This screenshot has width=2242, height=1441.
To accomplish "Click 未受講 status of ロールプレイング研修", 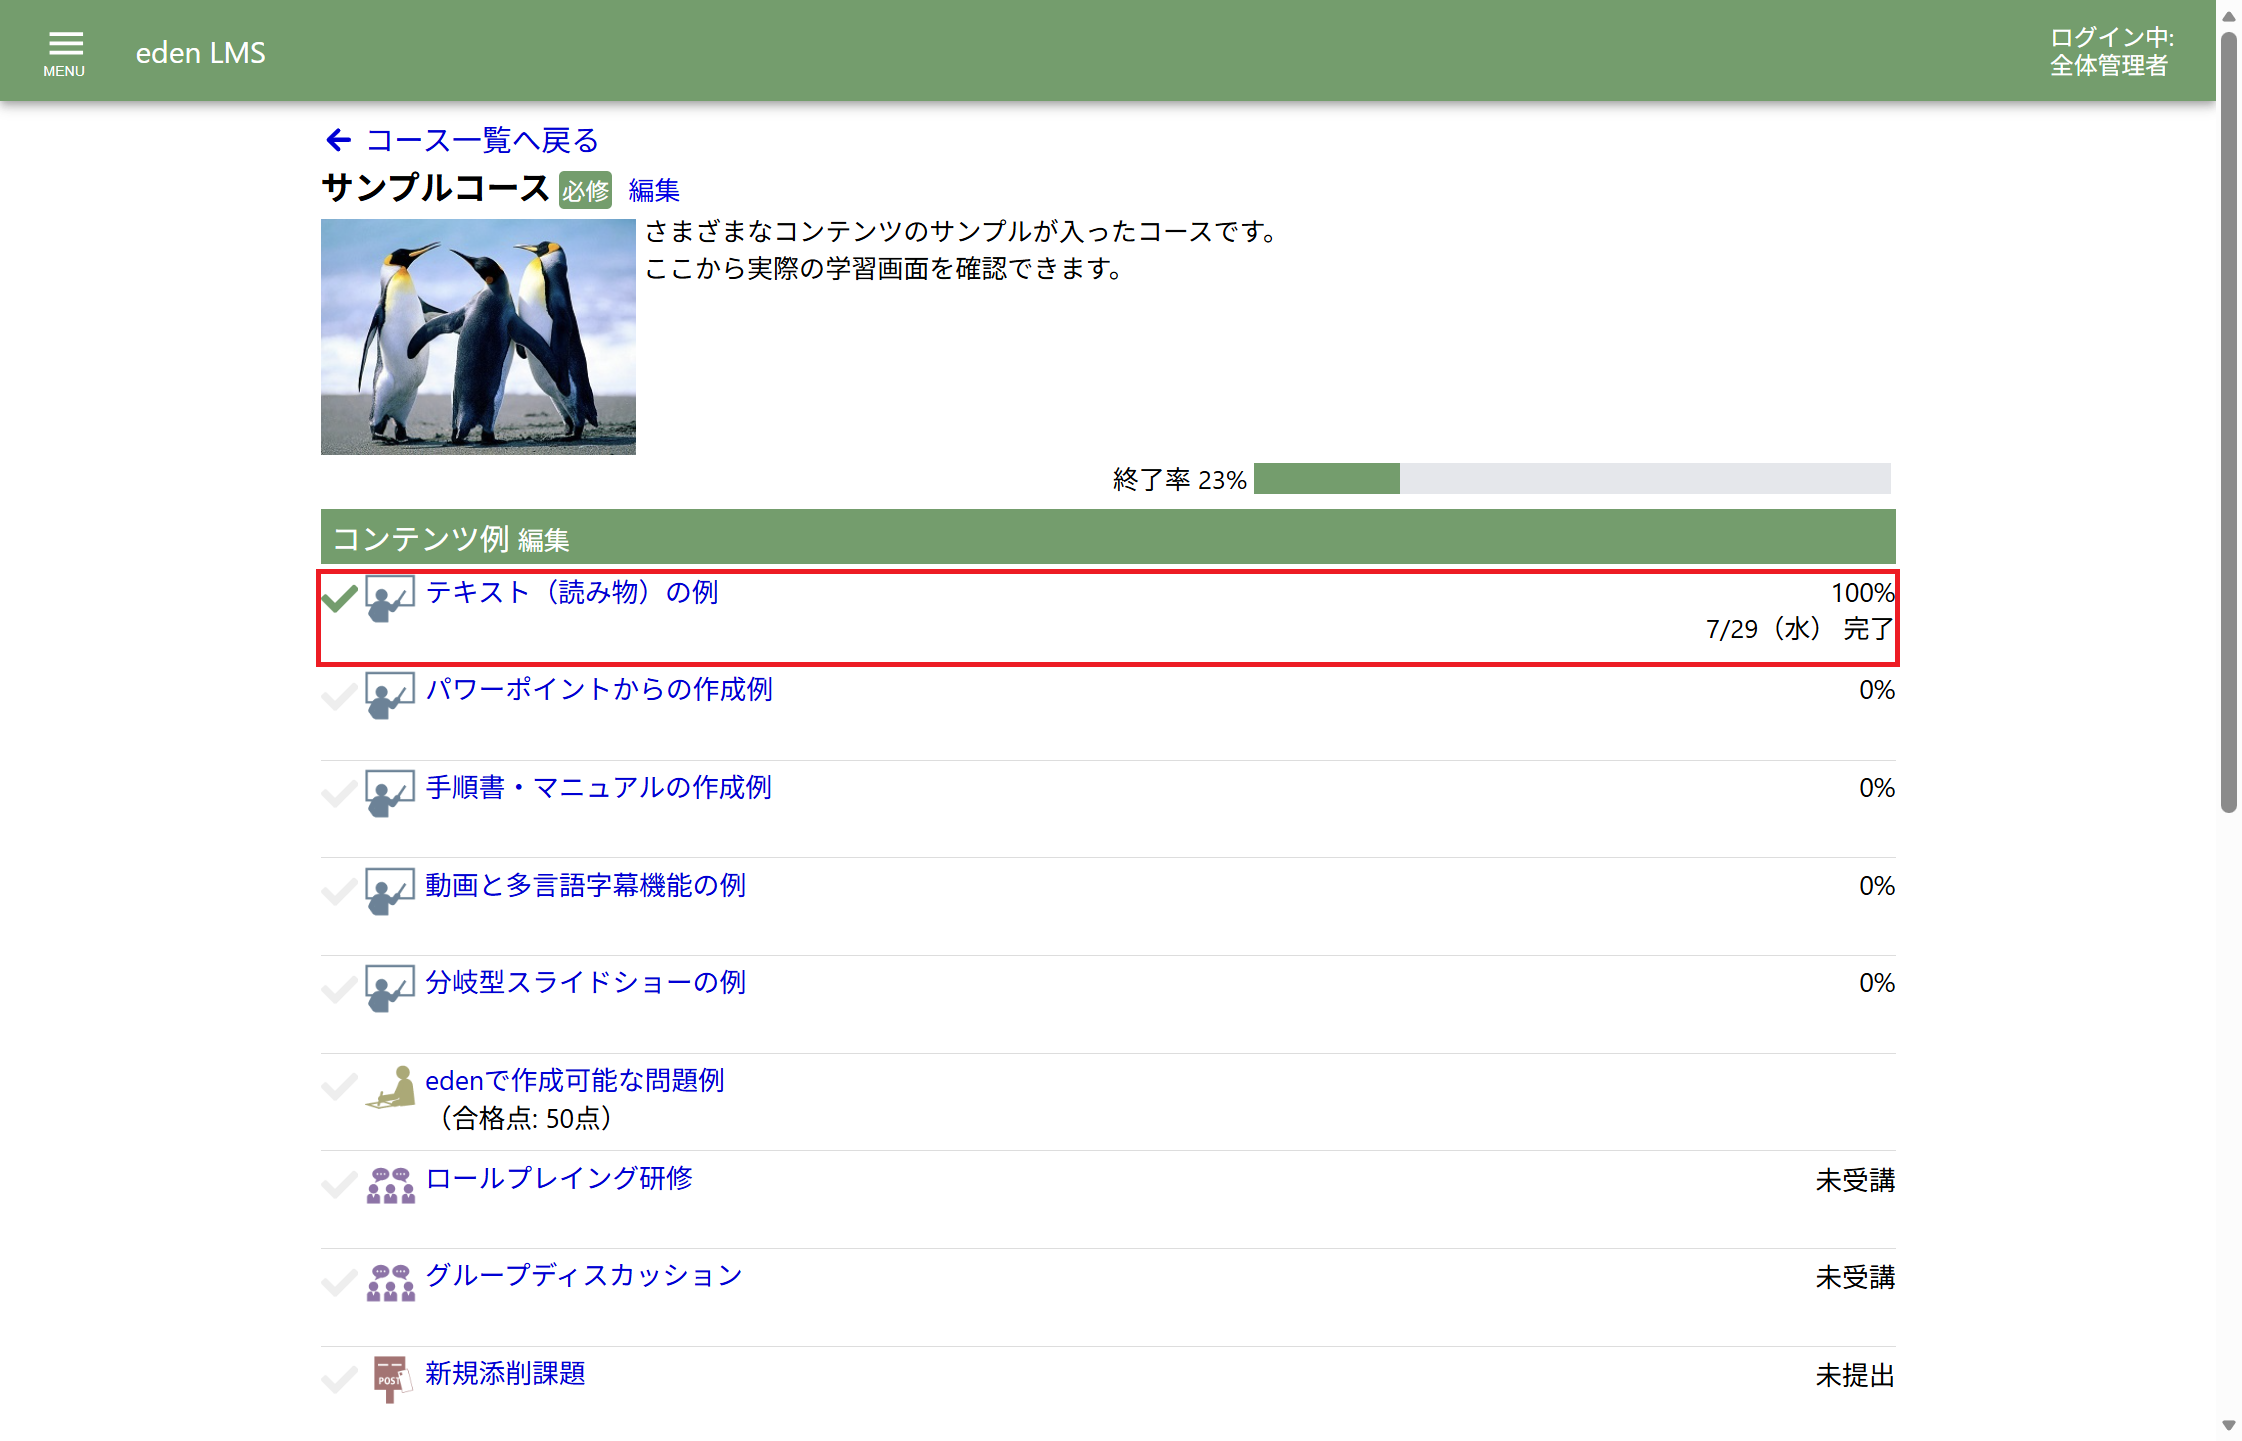I will coord(1855,1181).
